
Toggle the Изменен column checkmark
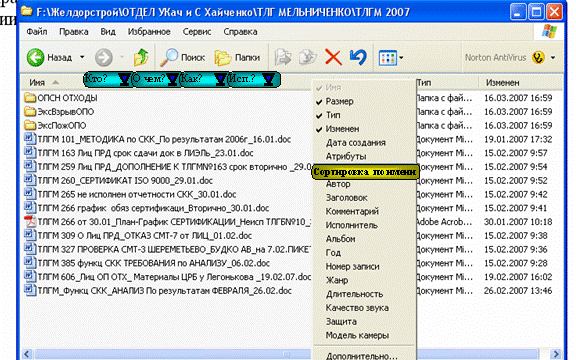(319, 129)
